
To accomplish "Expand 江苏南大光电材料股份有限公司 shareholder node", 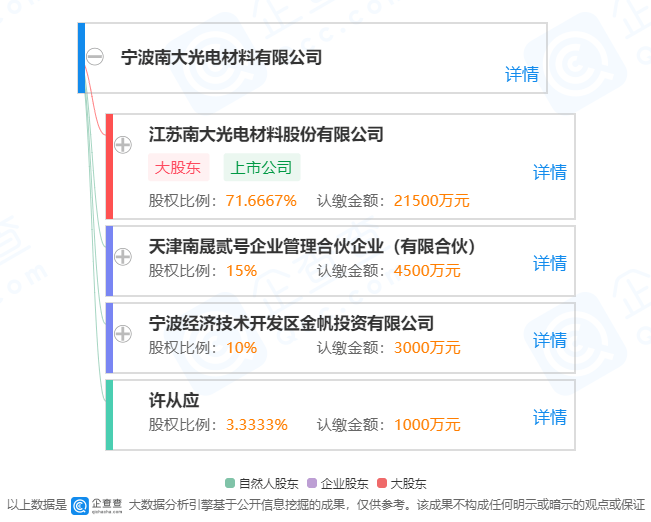I will [123, 145].
